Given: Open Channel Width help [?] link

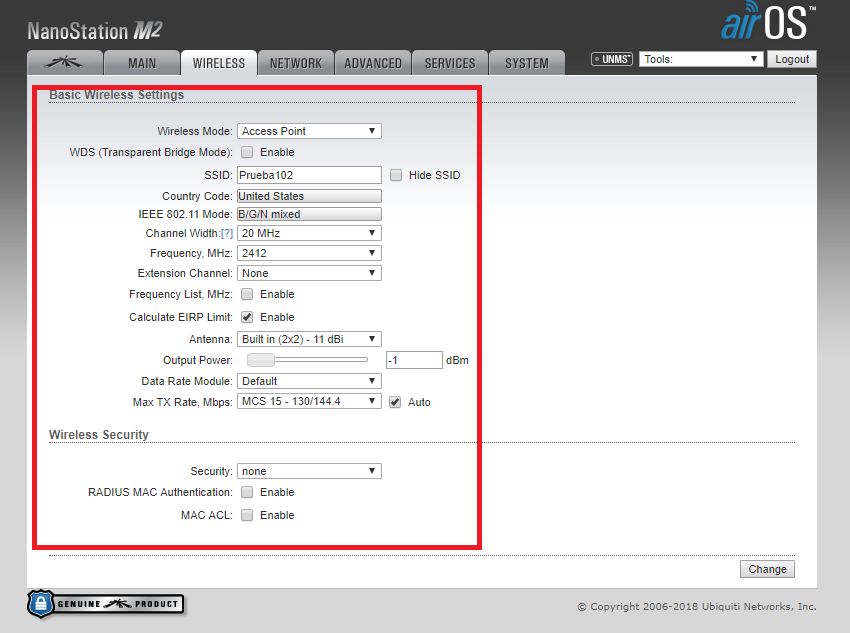Looking at the screenshot, I should coord(227,234).
